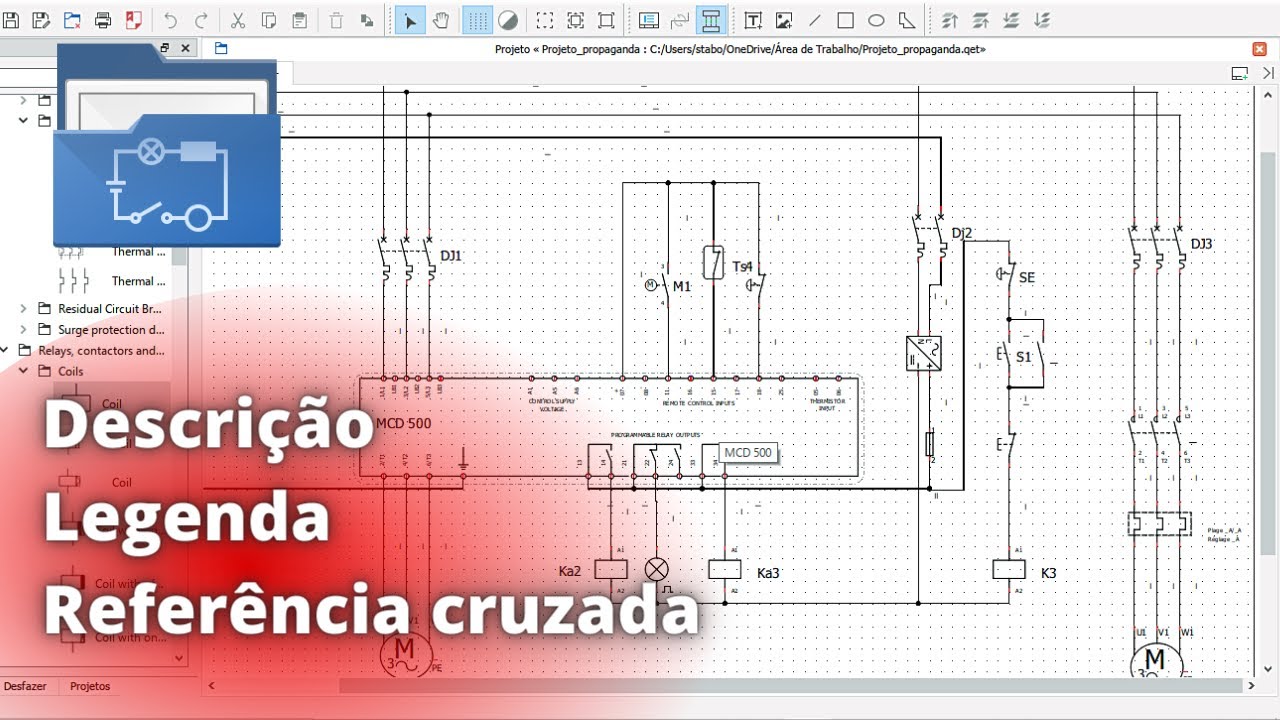Click the Delete trash icon
The width and height of the screenshot is (1280, 720).
[x=337, y=20]
